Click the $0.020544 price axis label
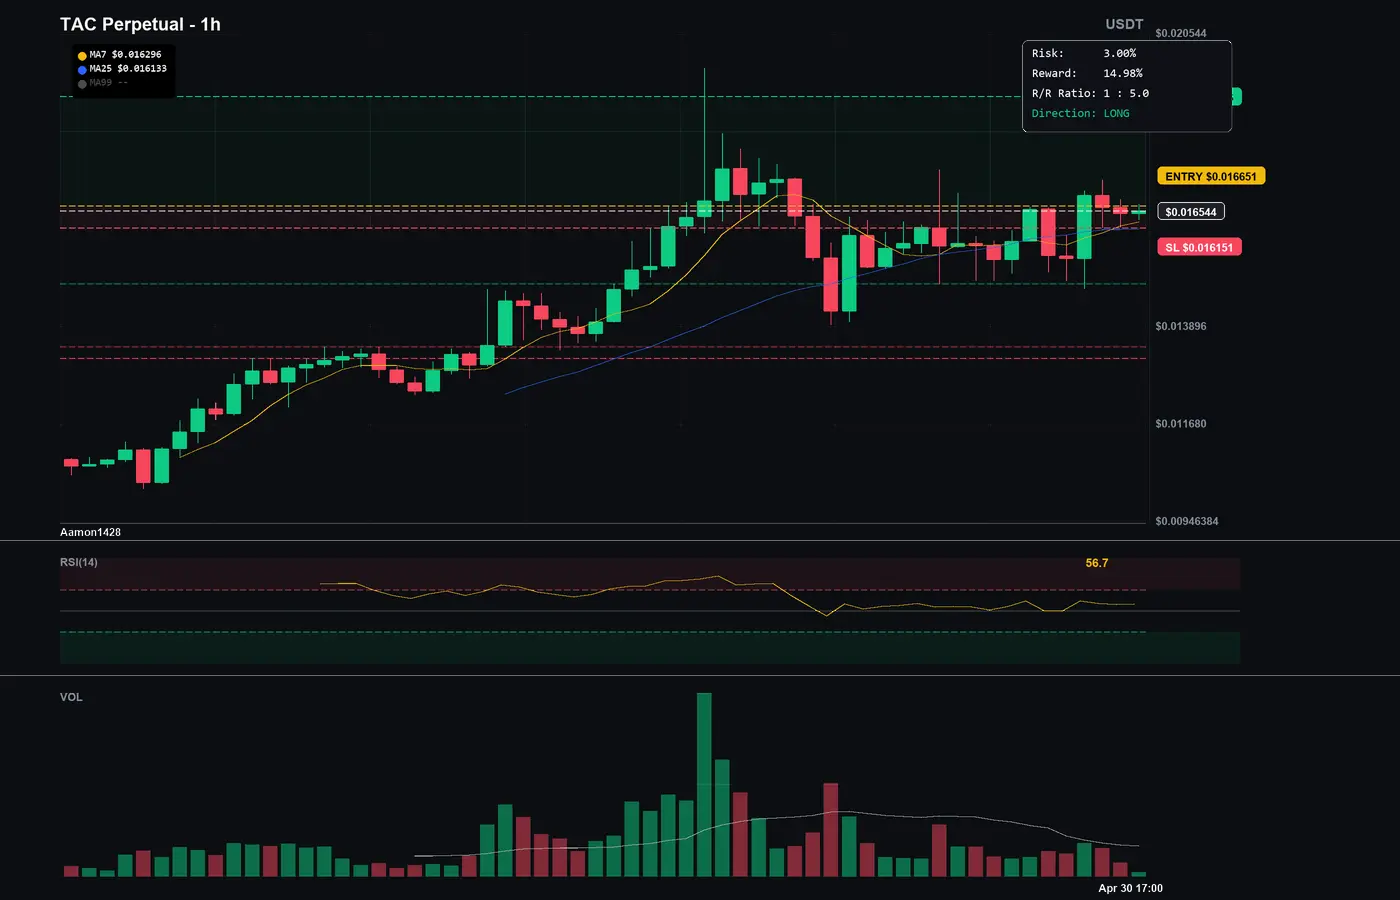 [1181, 33]
